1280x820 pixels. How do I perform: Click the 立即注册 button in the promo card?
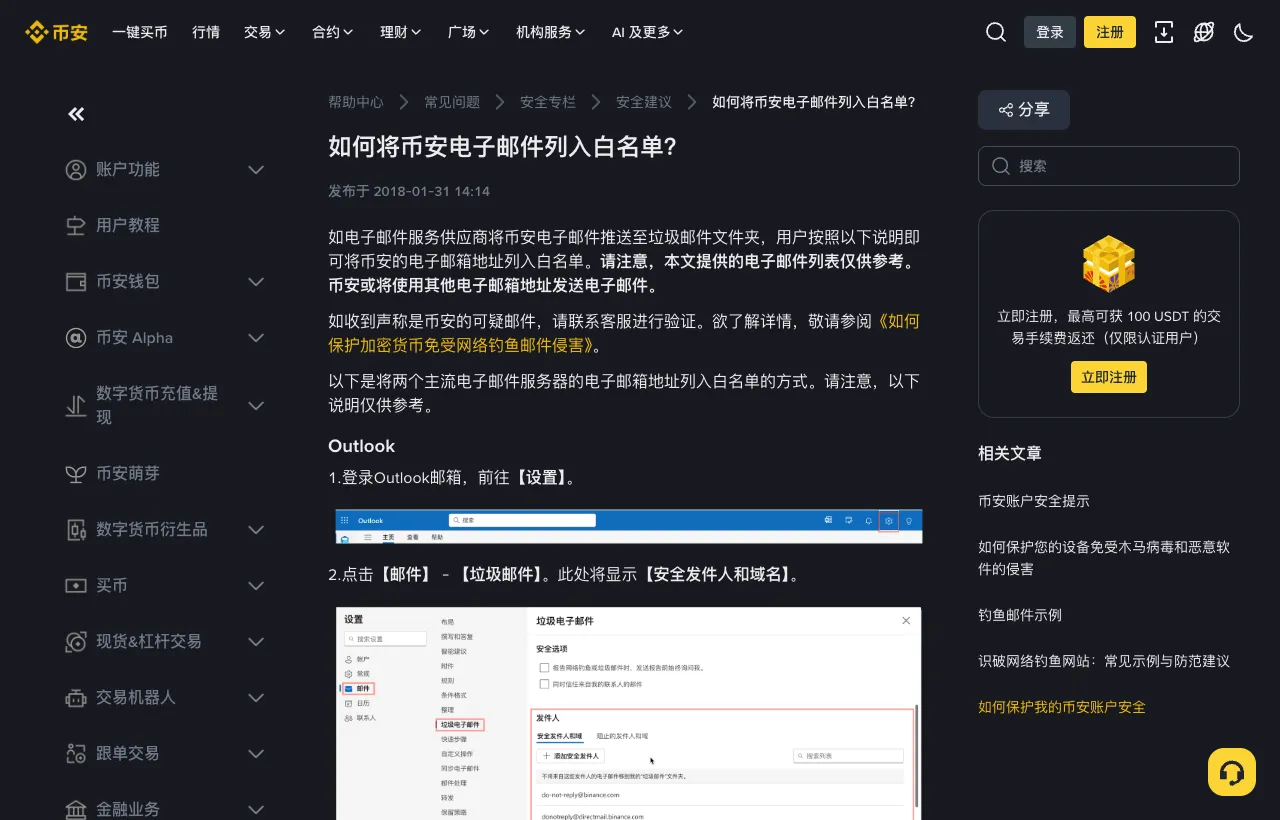1109,377
